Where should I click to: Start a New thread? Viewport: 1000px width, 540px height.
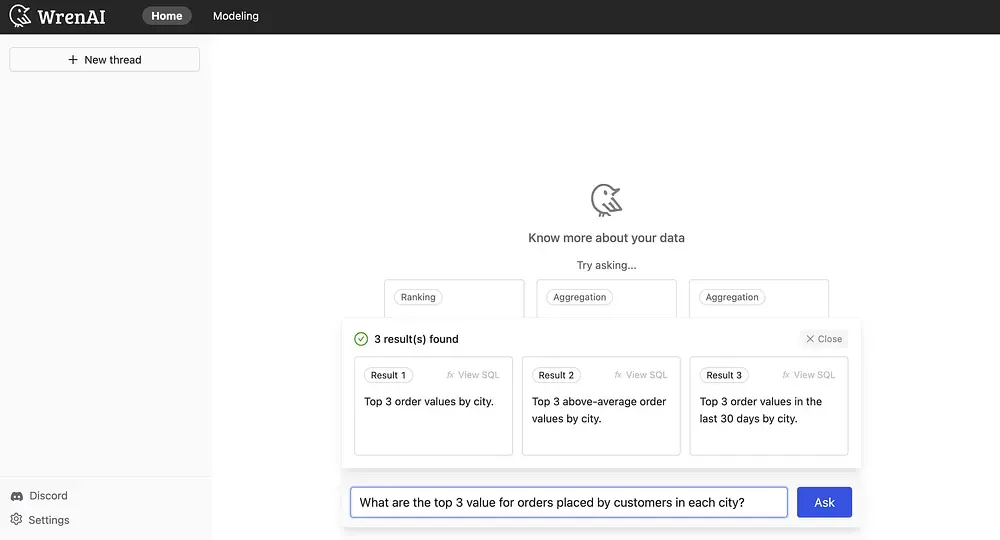point(105,60)
